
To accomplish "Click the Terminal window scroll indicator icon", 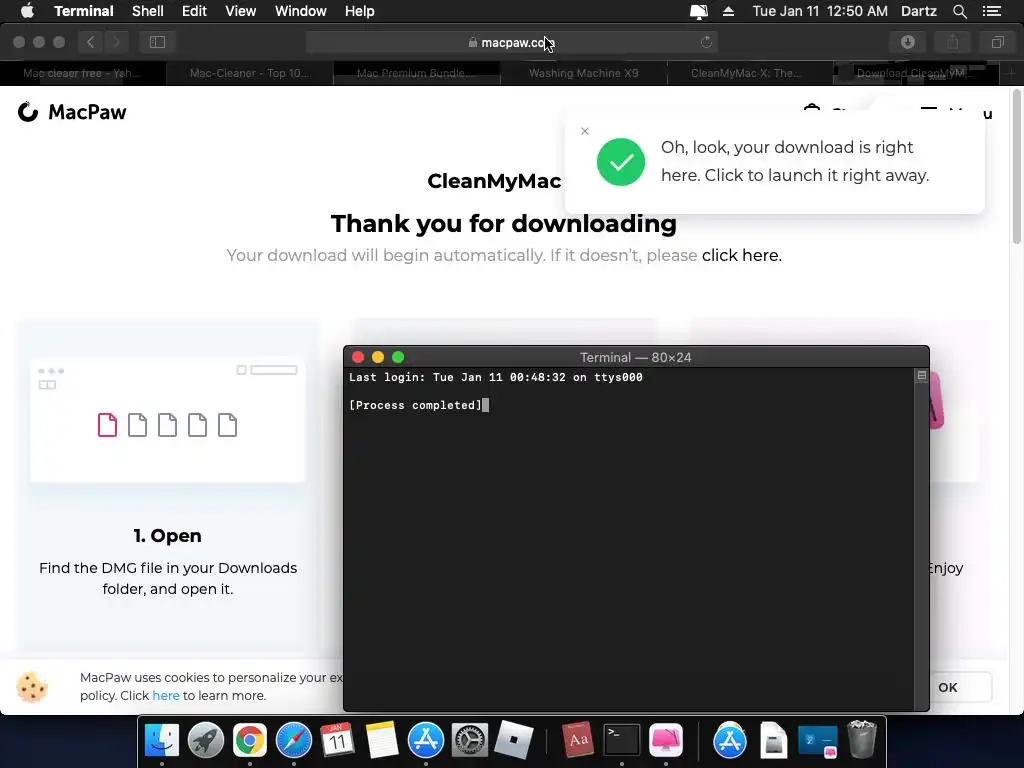I will (921, 376).
